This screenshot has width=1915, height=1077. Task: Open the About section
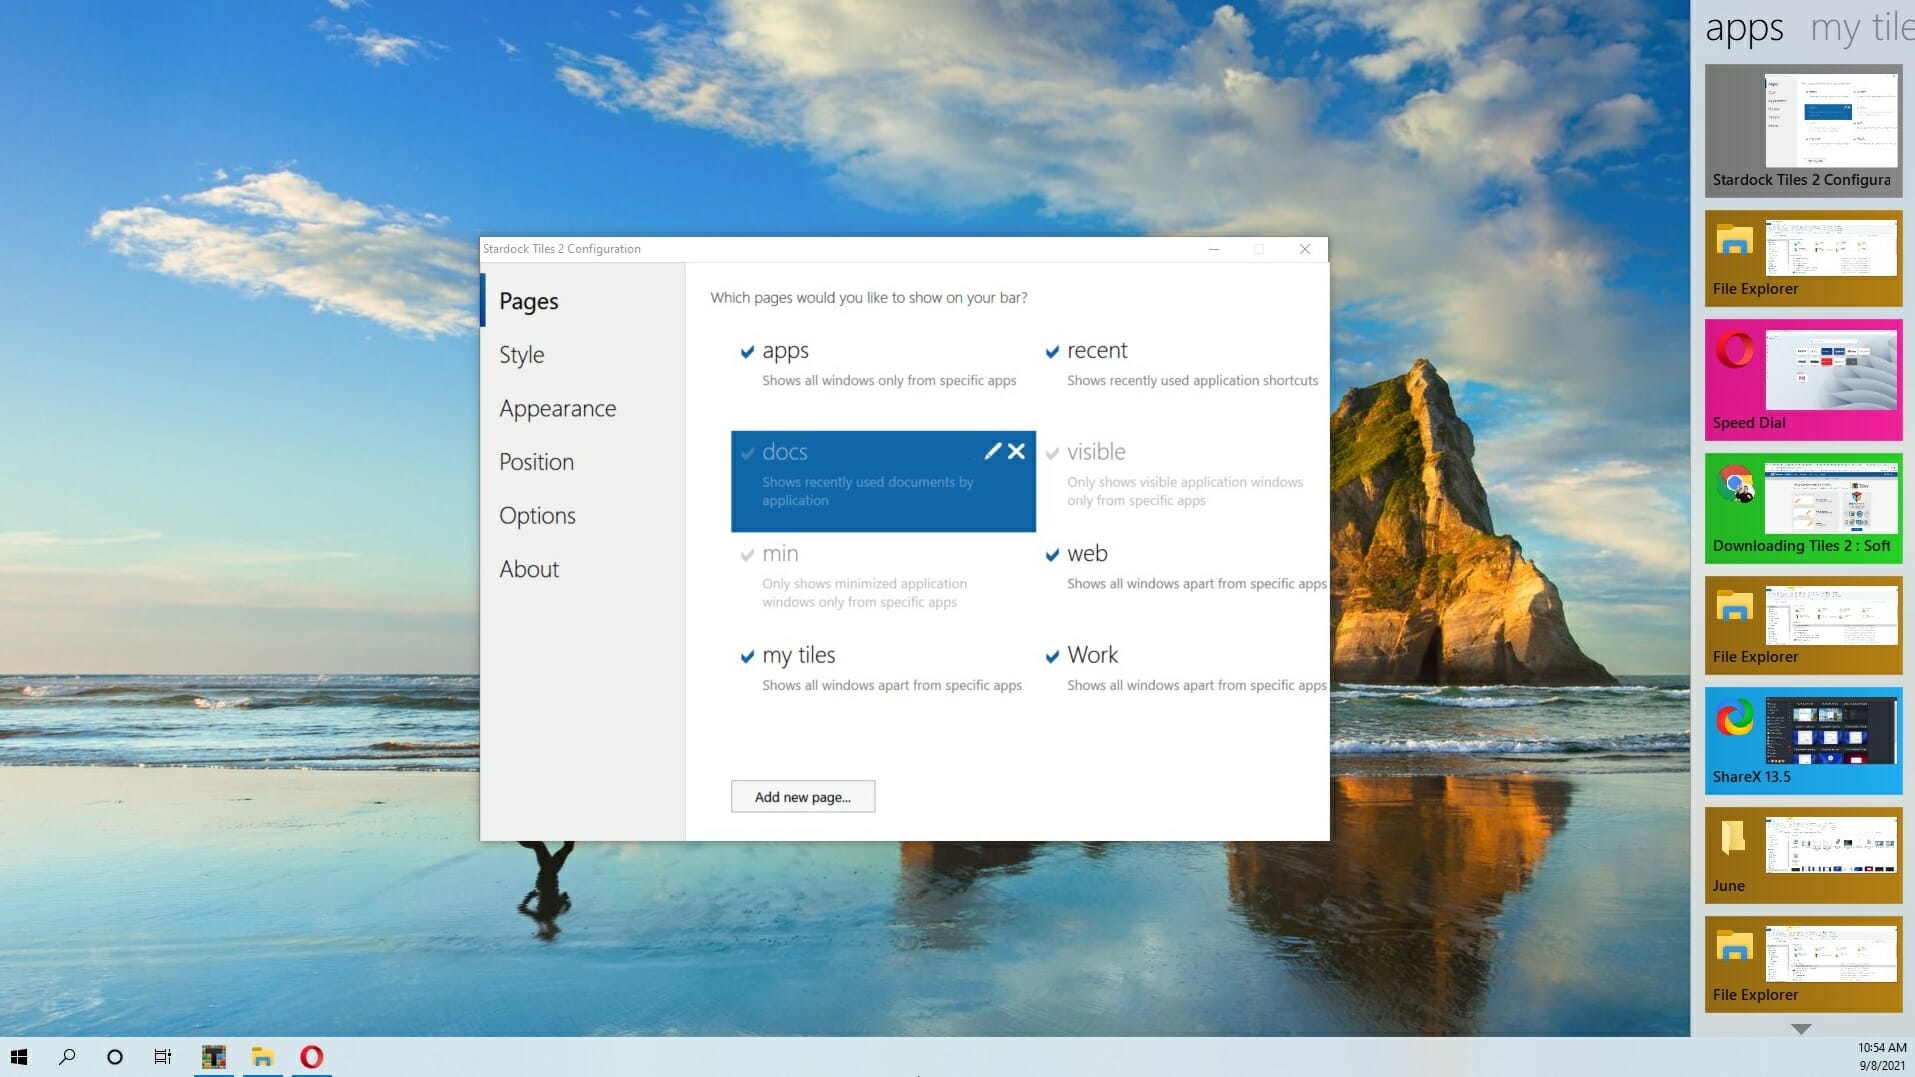click(529, 568)
